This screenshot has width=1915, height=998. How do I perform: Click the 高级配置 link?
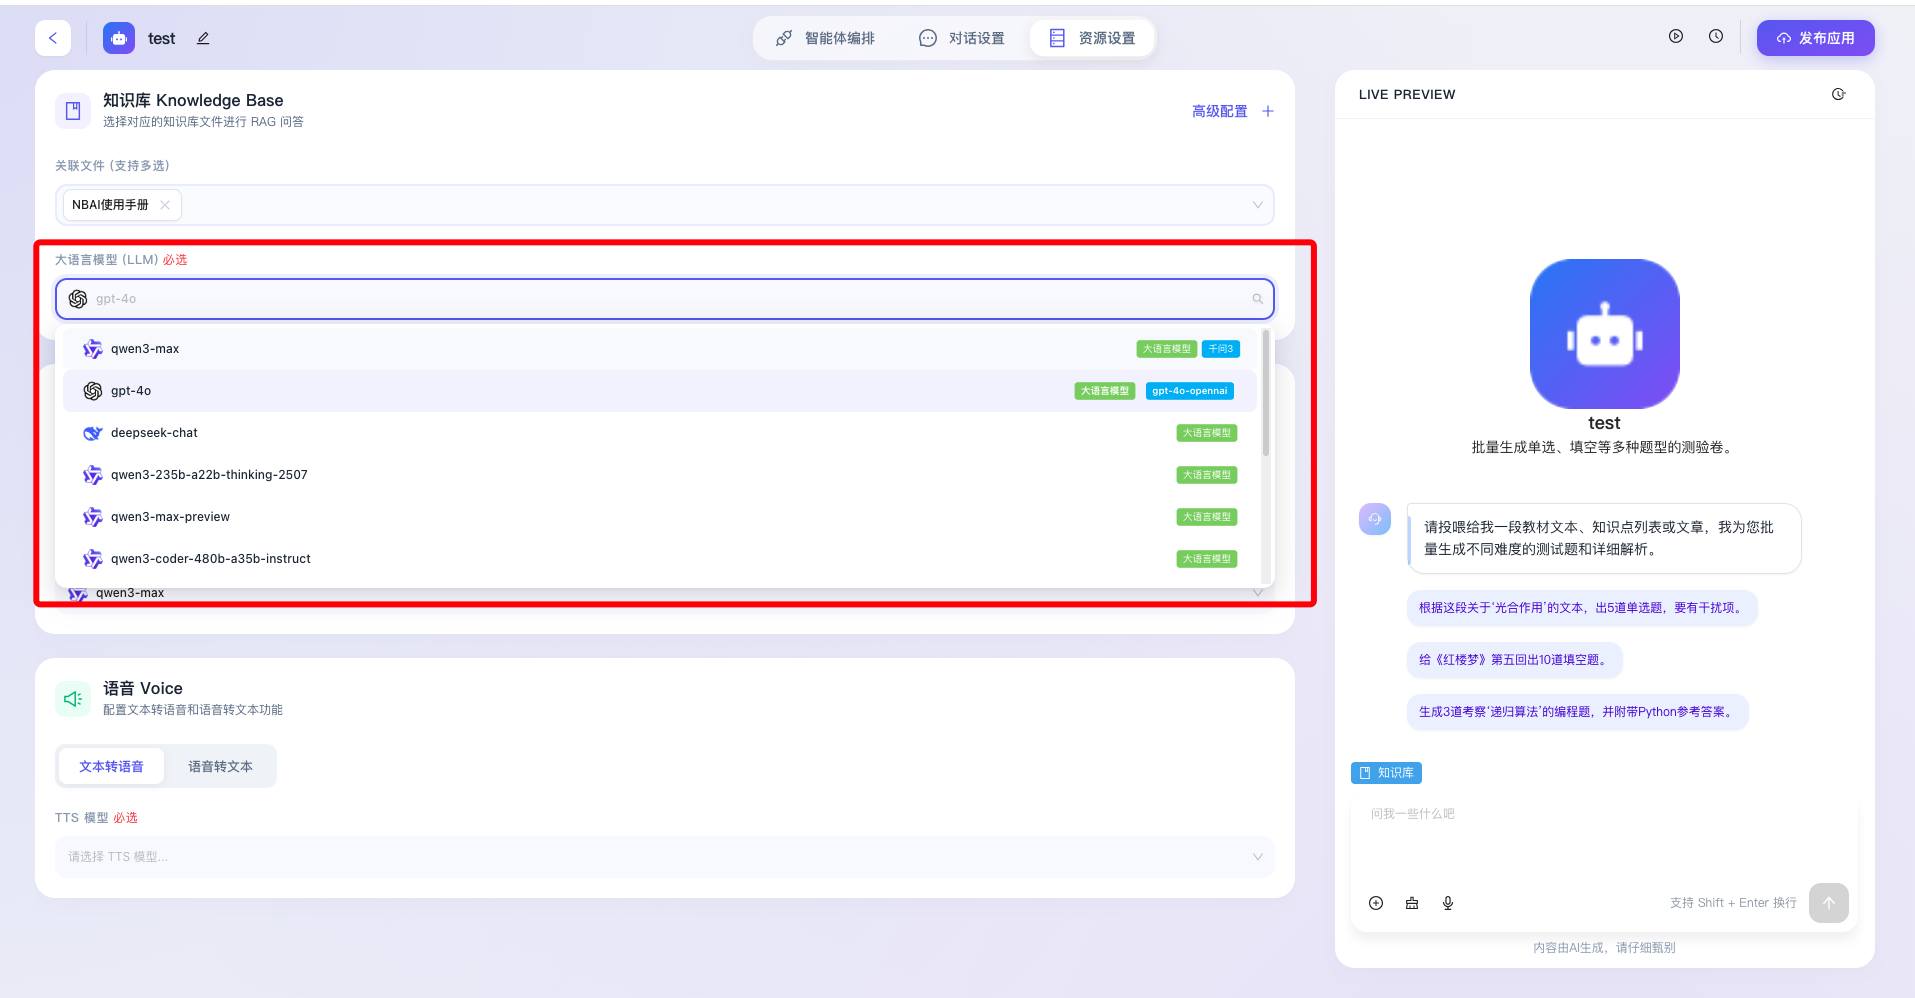[x=1219, y=111]
